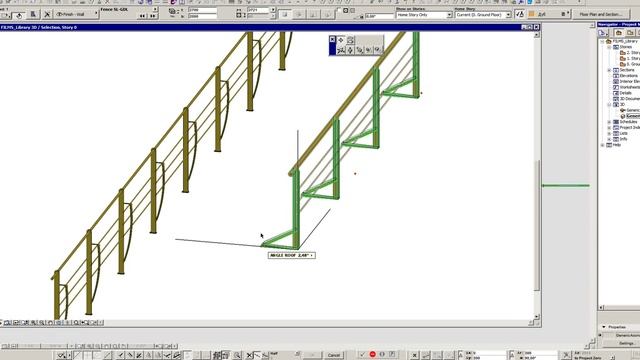
Task: Click the first dimension input field
Action: [202, 10]
